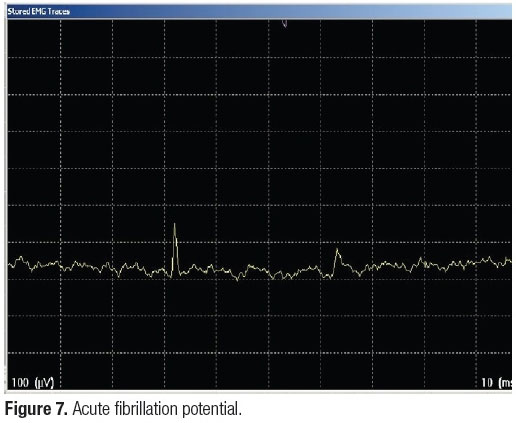Click the word 'Stored' in the window title
Screen dimensions: 516x423
[17, 12]
